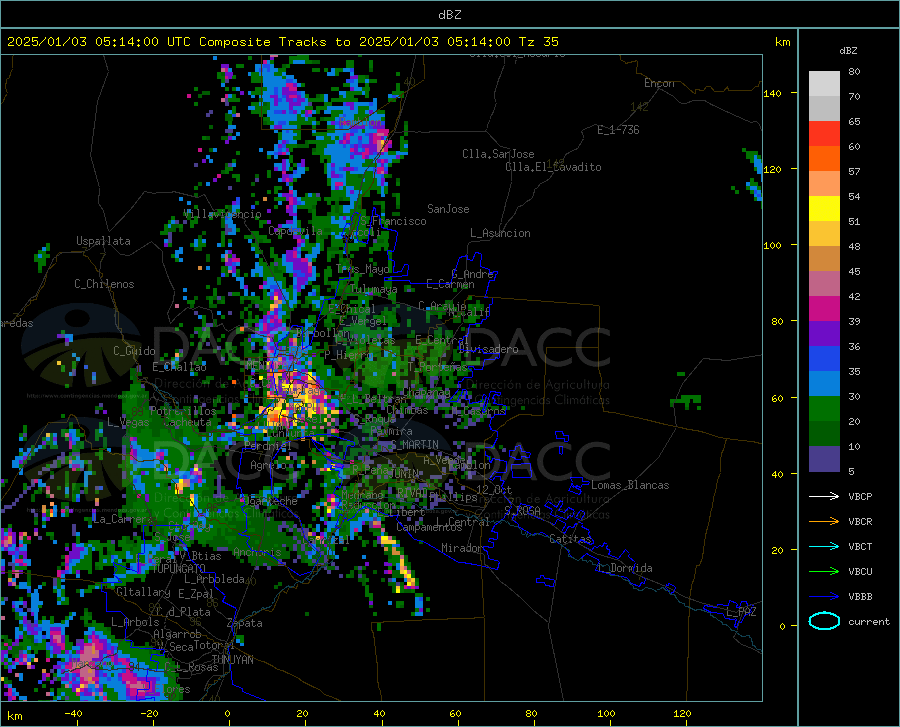Click the '-40' tick on the horizontal km axis
The height and width of the screenshot is (727, 900).
click(x=73, y=713)
